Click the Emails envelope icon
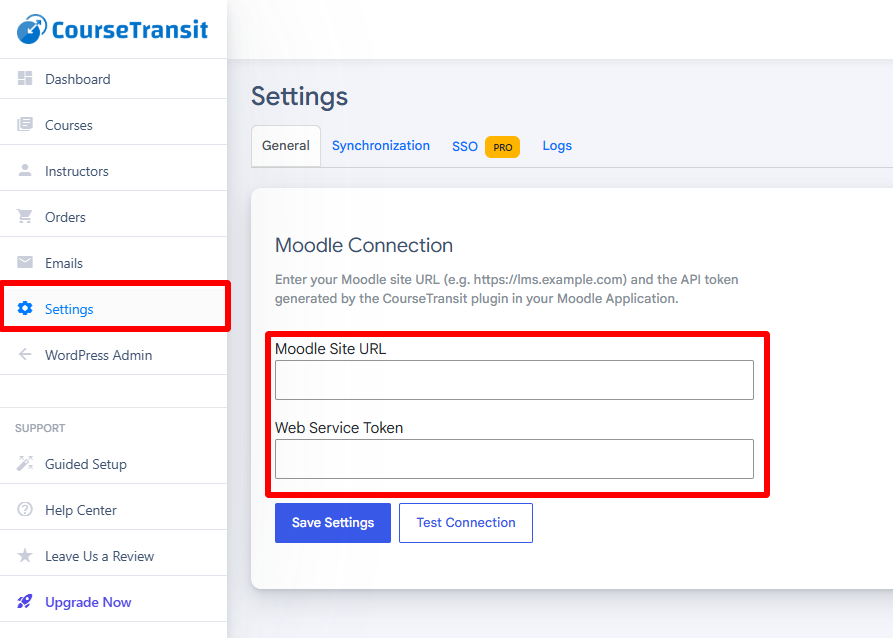 click(25, 262)
